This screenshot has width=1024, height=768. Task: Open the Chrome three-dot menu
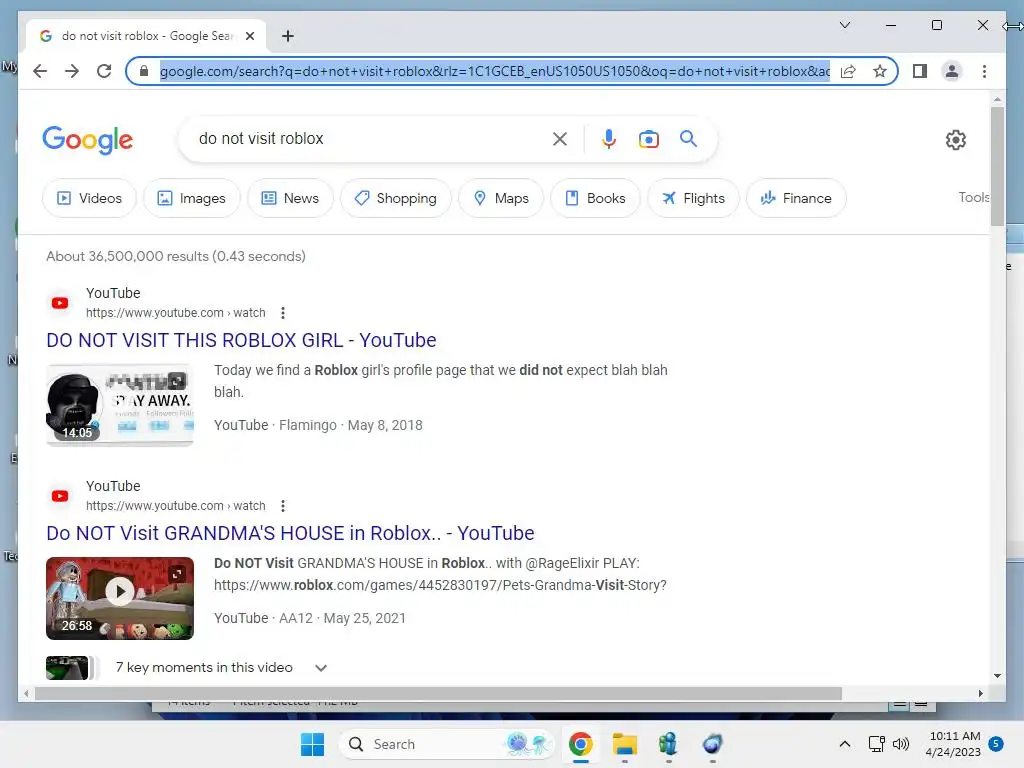[984, 71]
